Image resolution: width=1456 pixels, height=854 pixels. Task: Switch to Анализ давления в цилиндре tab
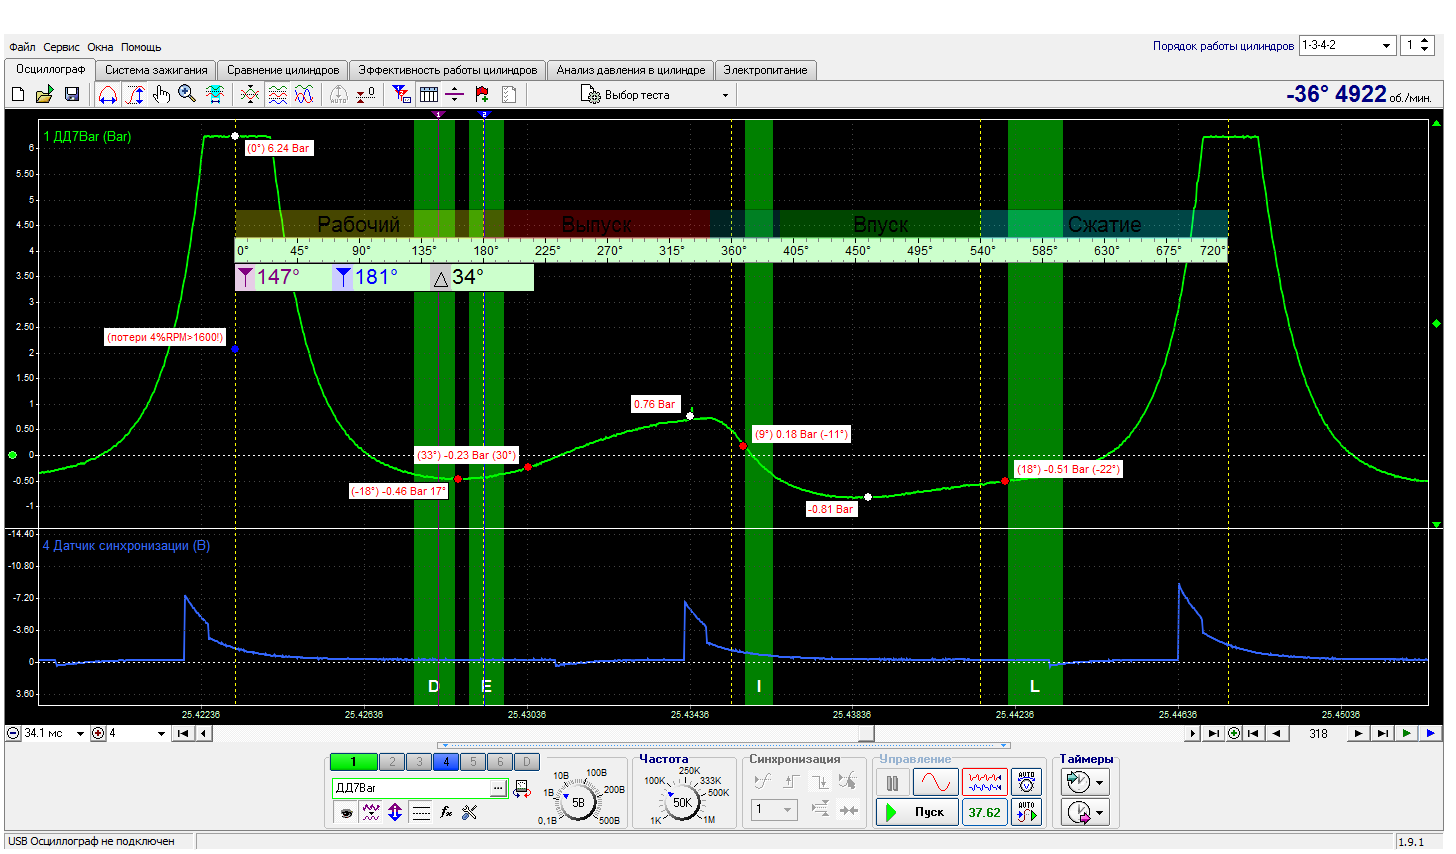click(631, 70)
